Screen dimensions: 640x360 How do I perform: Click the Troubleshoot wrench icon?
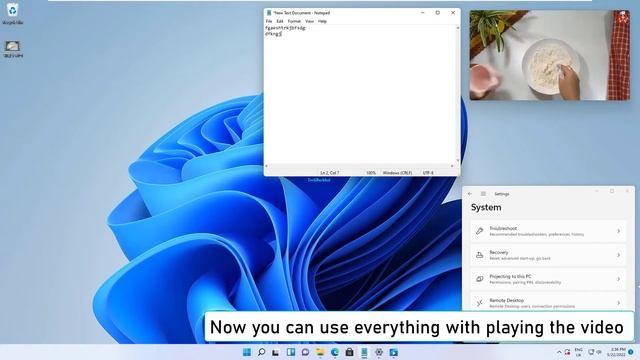coord(480,231)
